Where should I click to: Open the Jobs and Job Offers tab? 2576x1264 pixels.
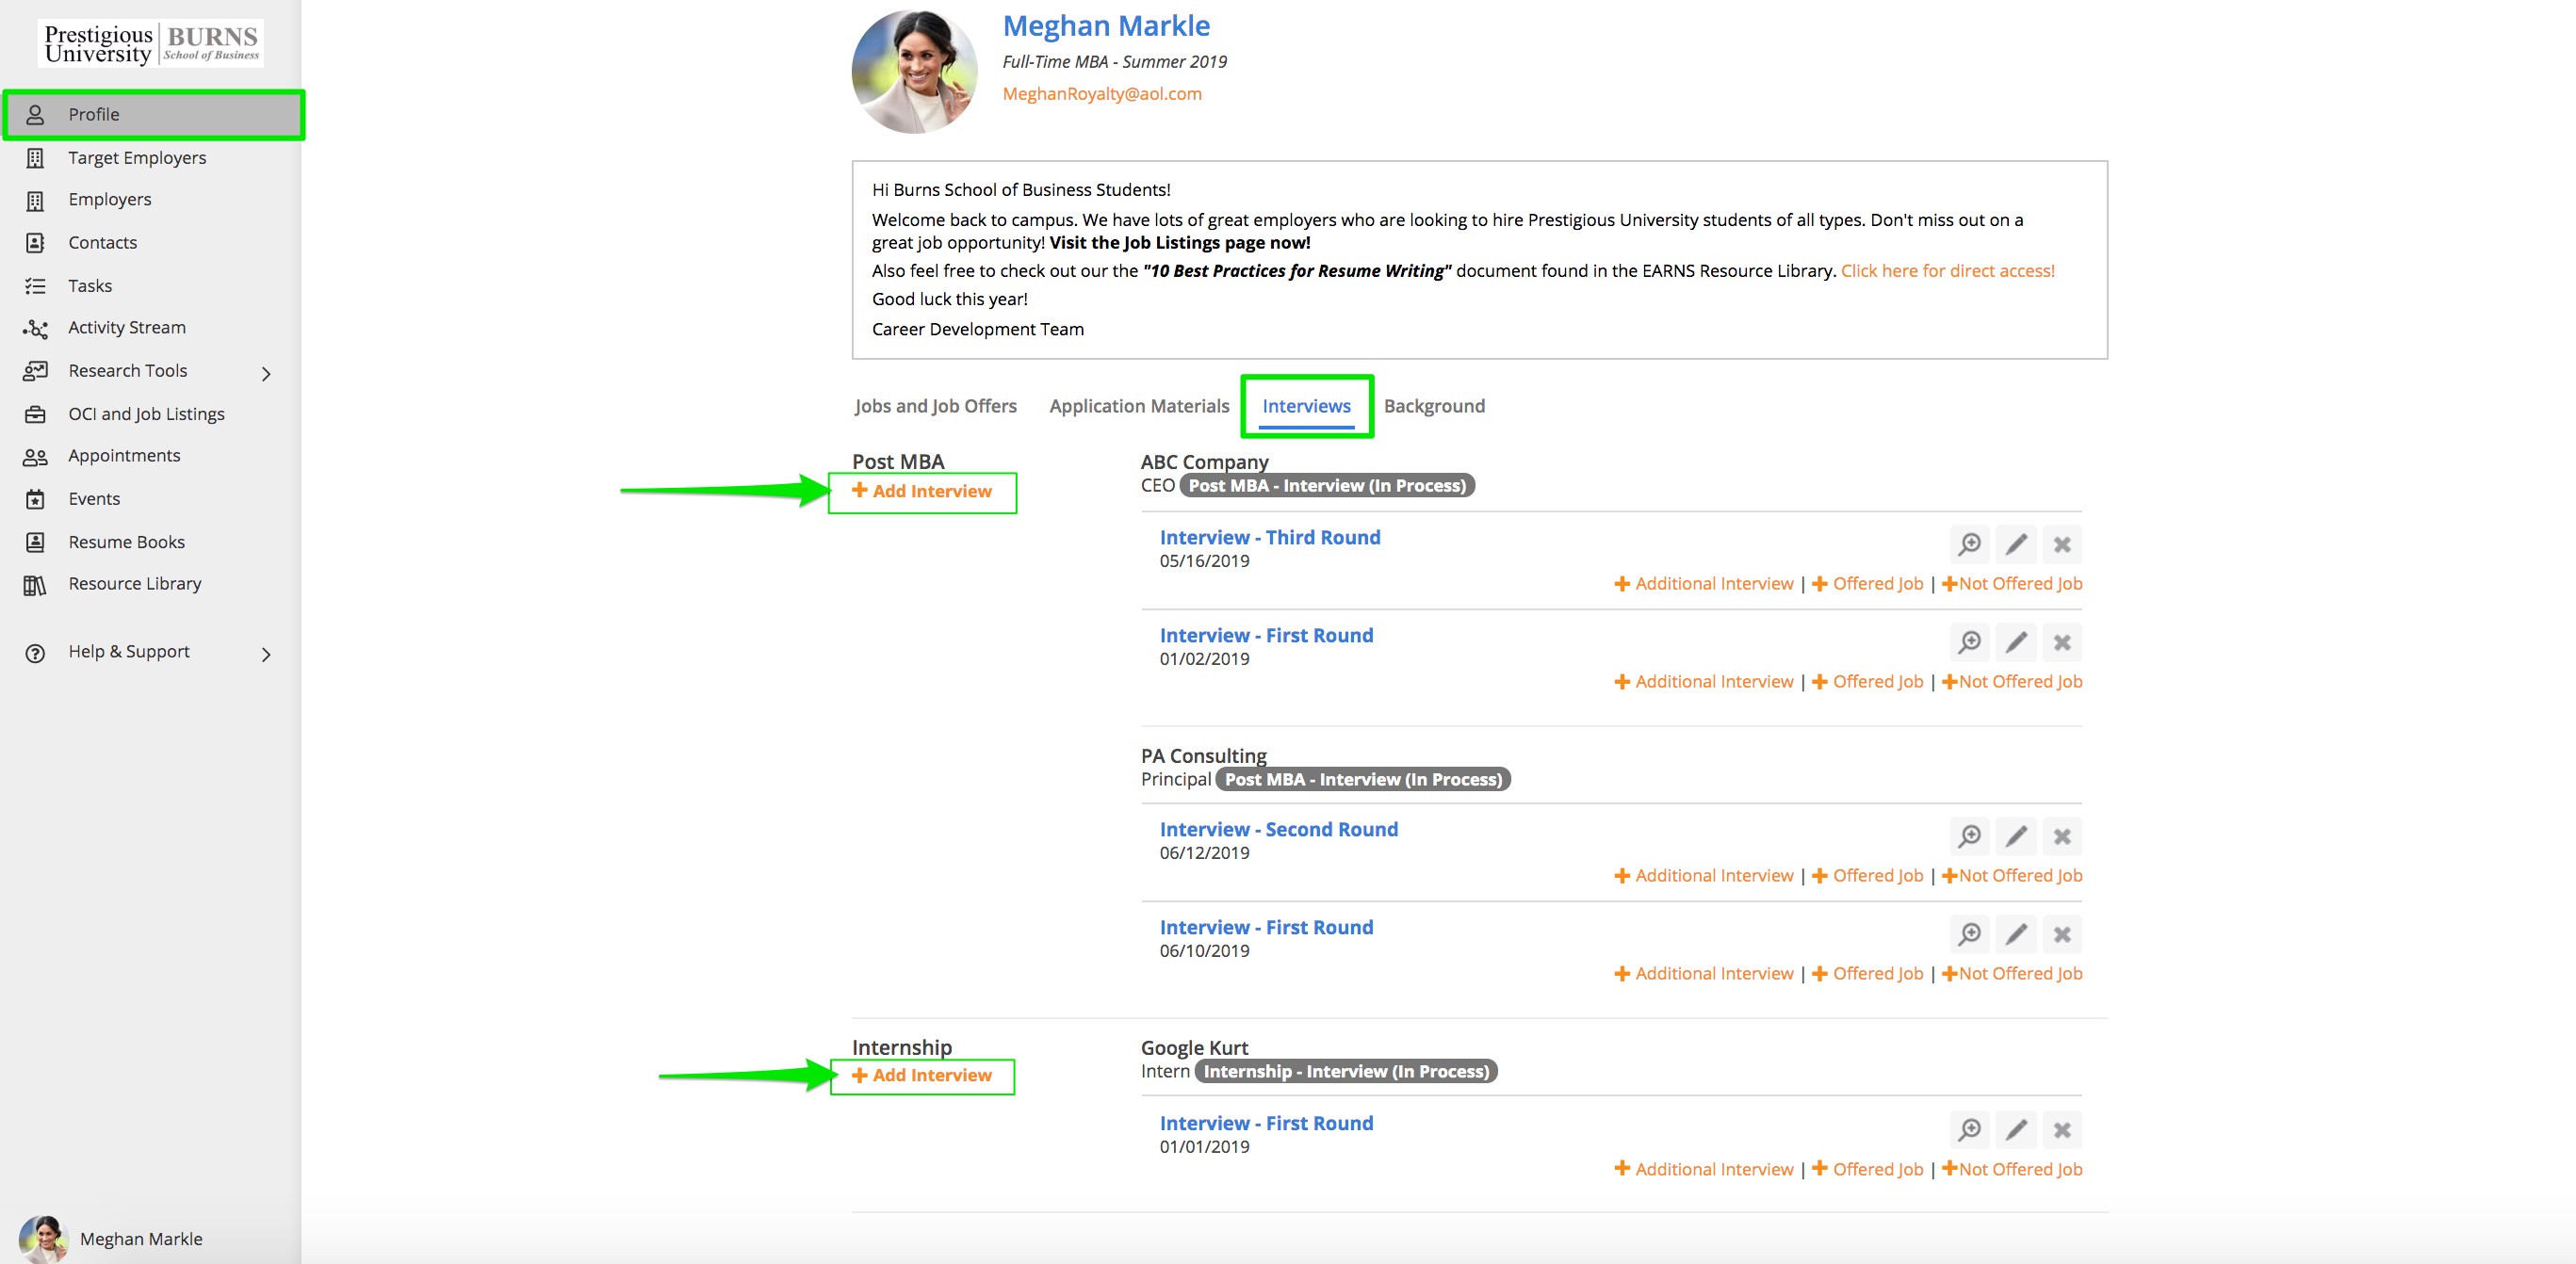pos(935,406)
